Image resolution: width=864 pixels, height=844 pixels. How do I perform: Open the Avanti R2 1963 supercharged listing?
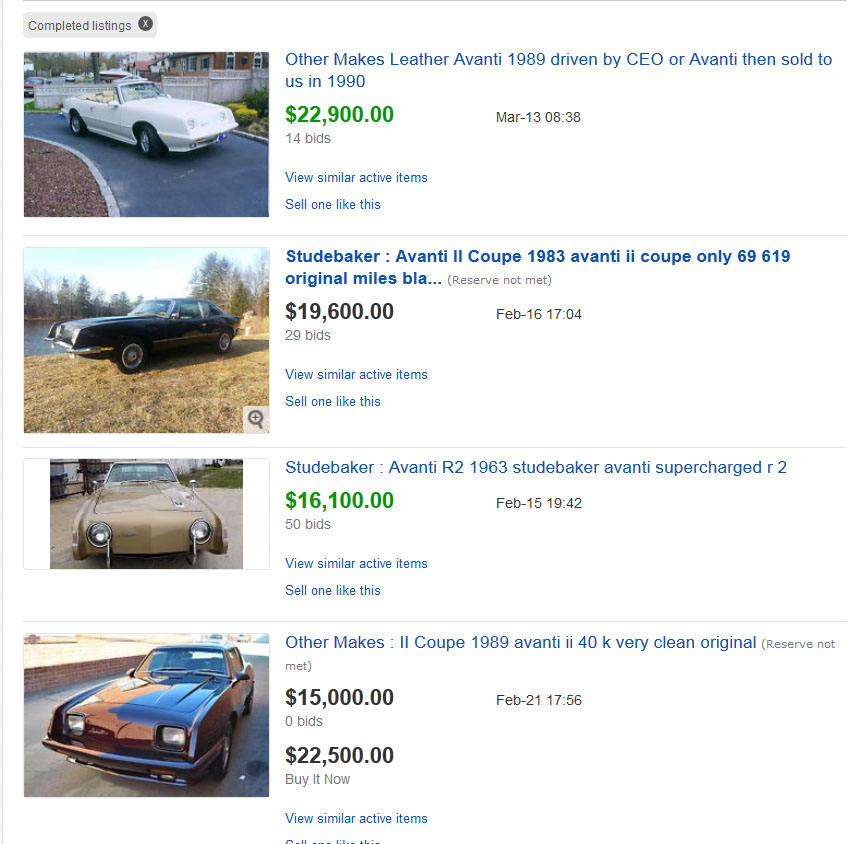click(536, 467)
